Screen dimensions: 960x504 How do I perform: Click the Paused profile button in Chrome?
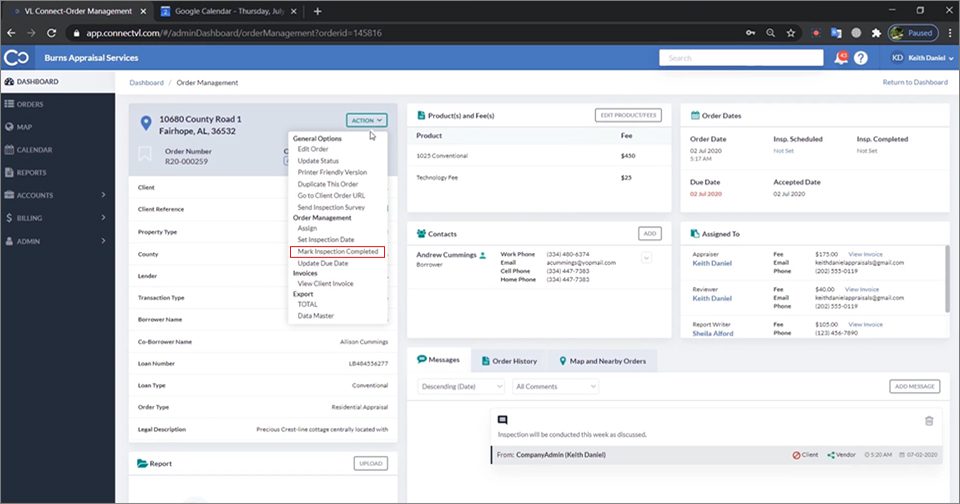pos(913,33)
